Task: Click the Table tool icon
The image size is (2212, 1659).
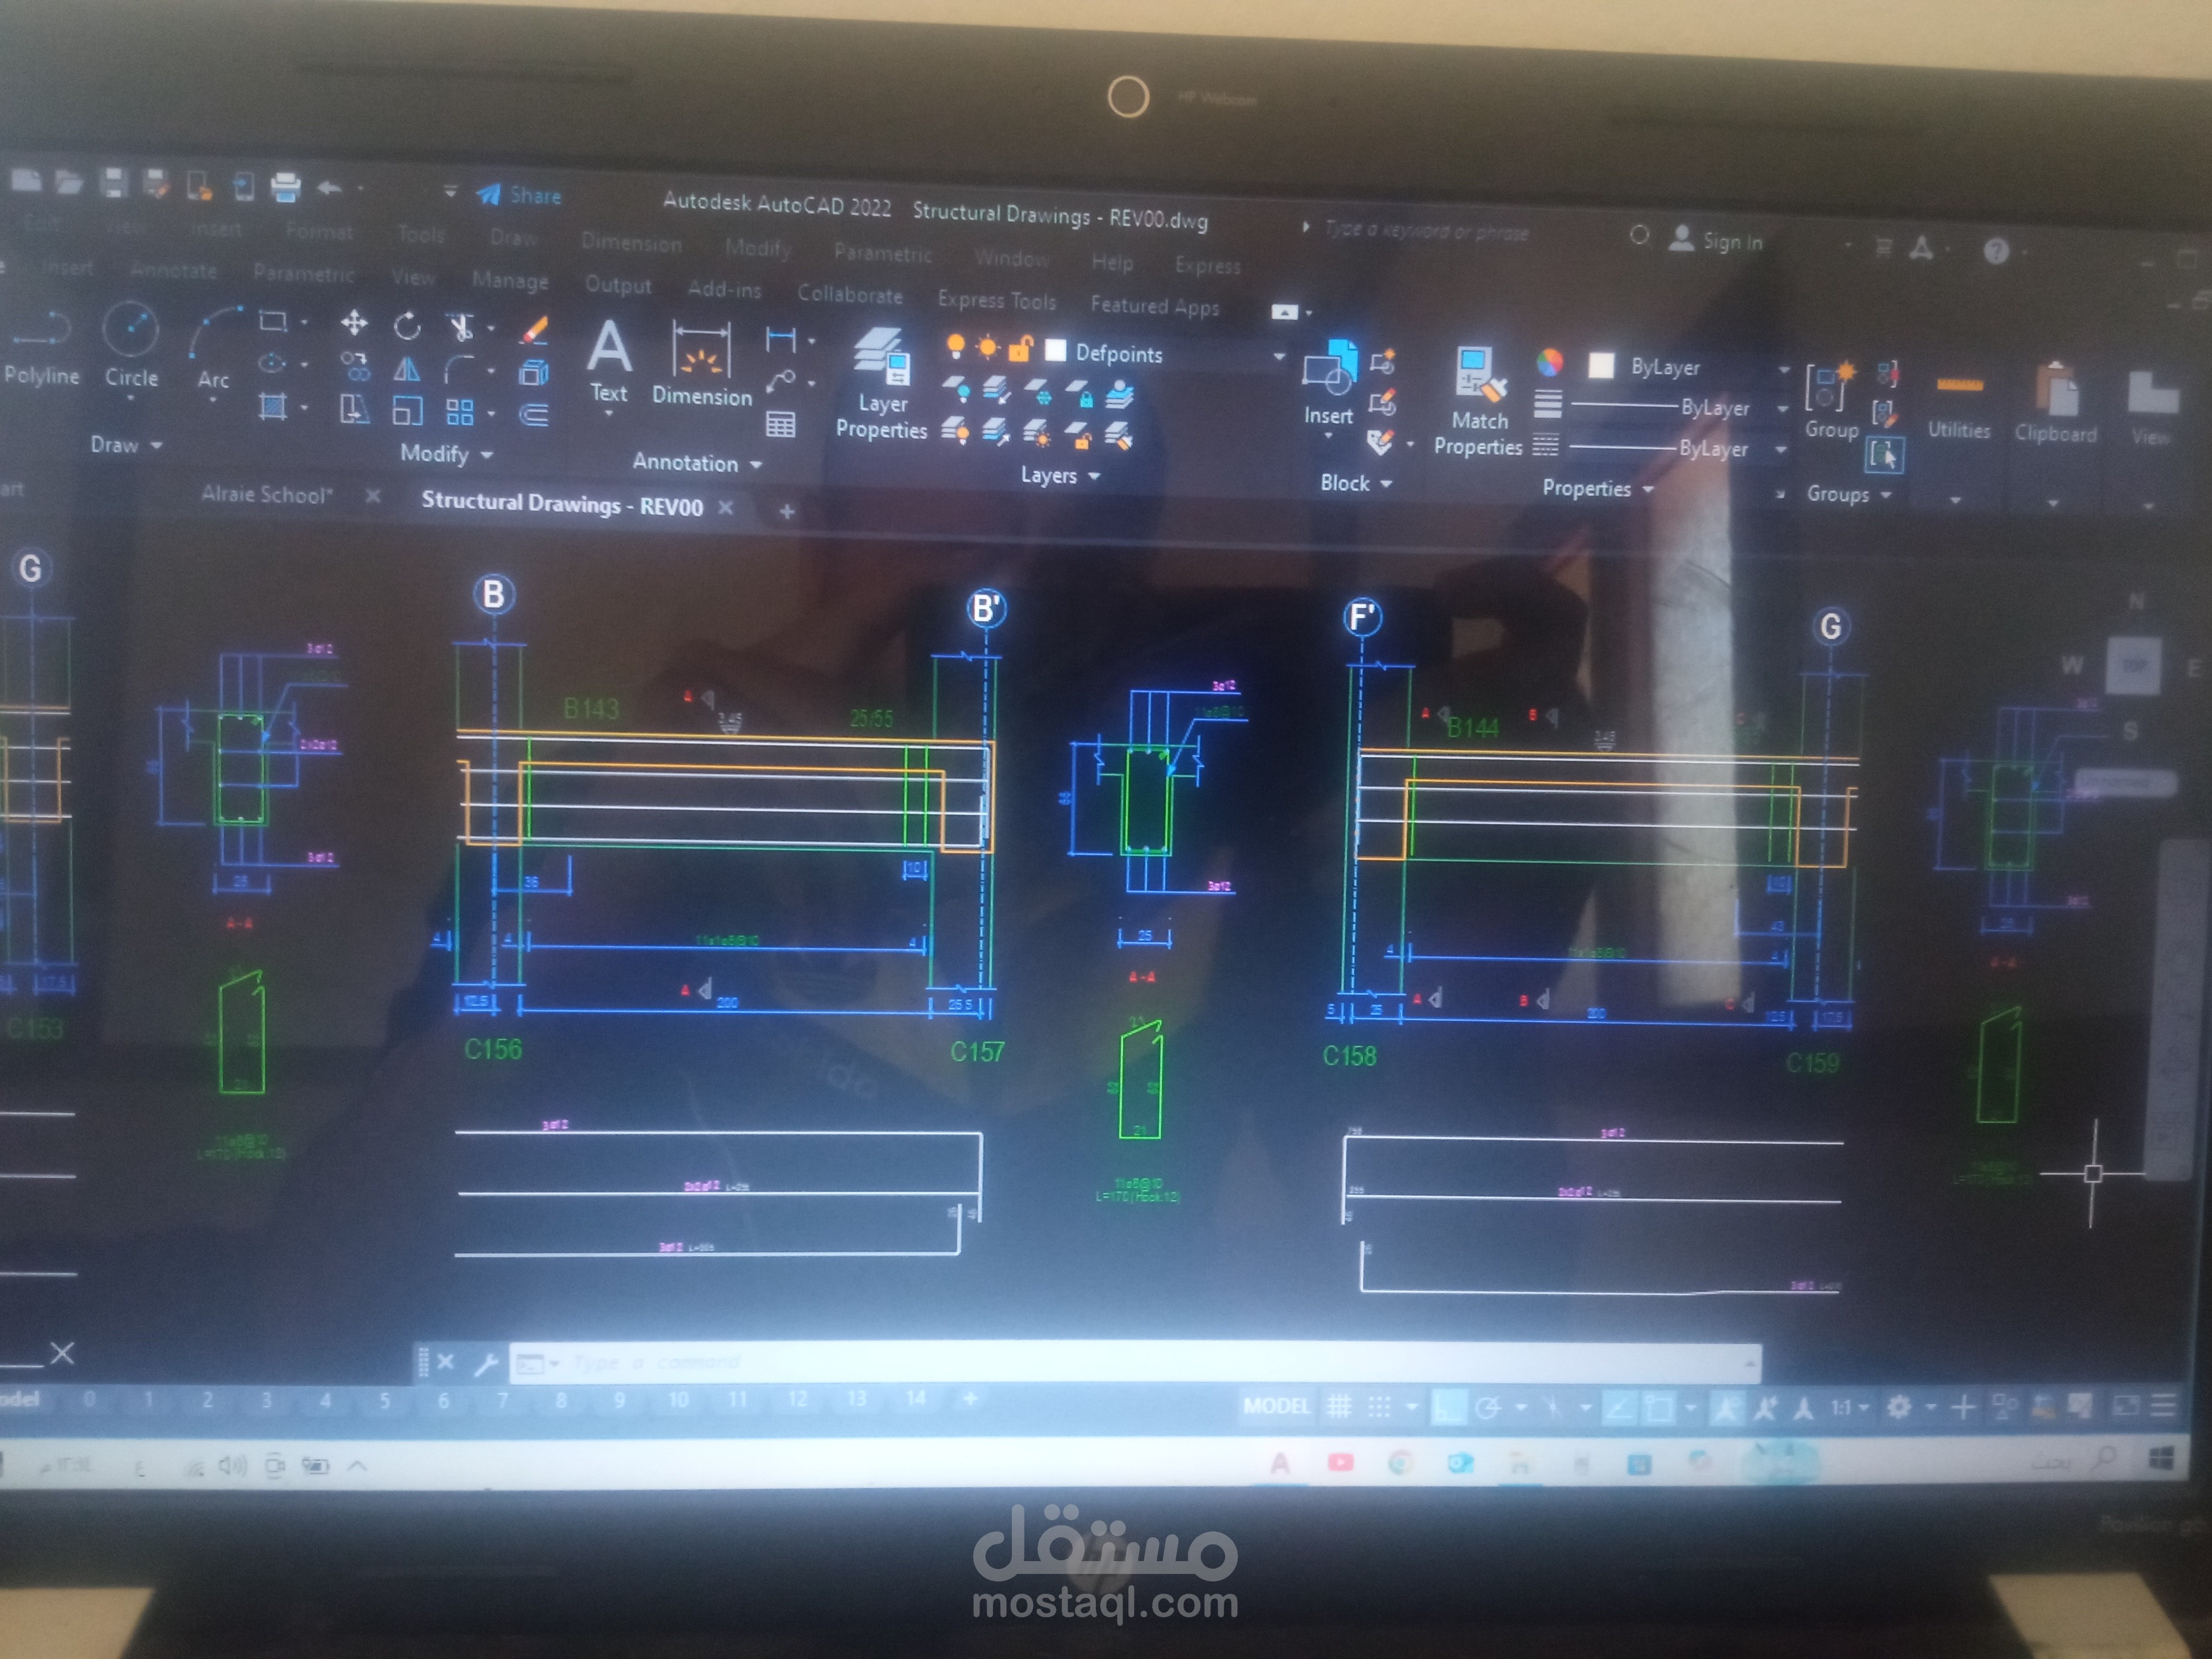Action: [x=780, y=425]
